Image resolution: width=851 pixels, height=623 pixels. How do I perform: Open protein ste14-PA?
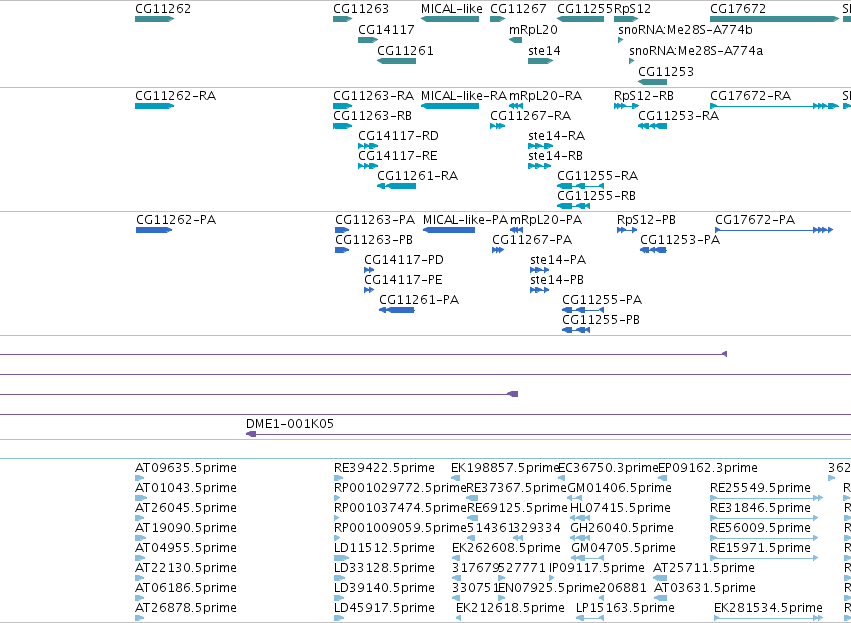pyautogui.click(x=540, y=270)
